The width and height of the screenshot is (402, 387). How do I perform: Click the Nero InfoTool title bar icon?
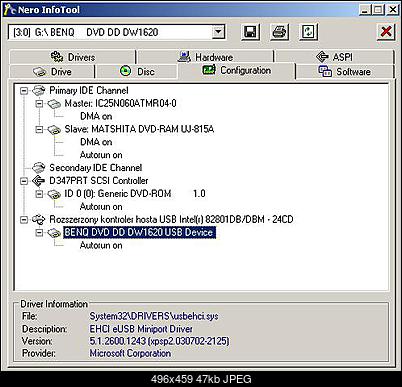click(x=9, y=9)
